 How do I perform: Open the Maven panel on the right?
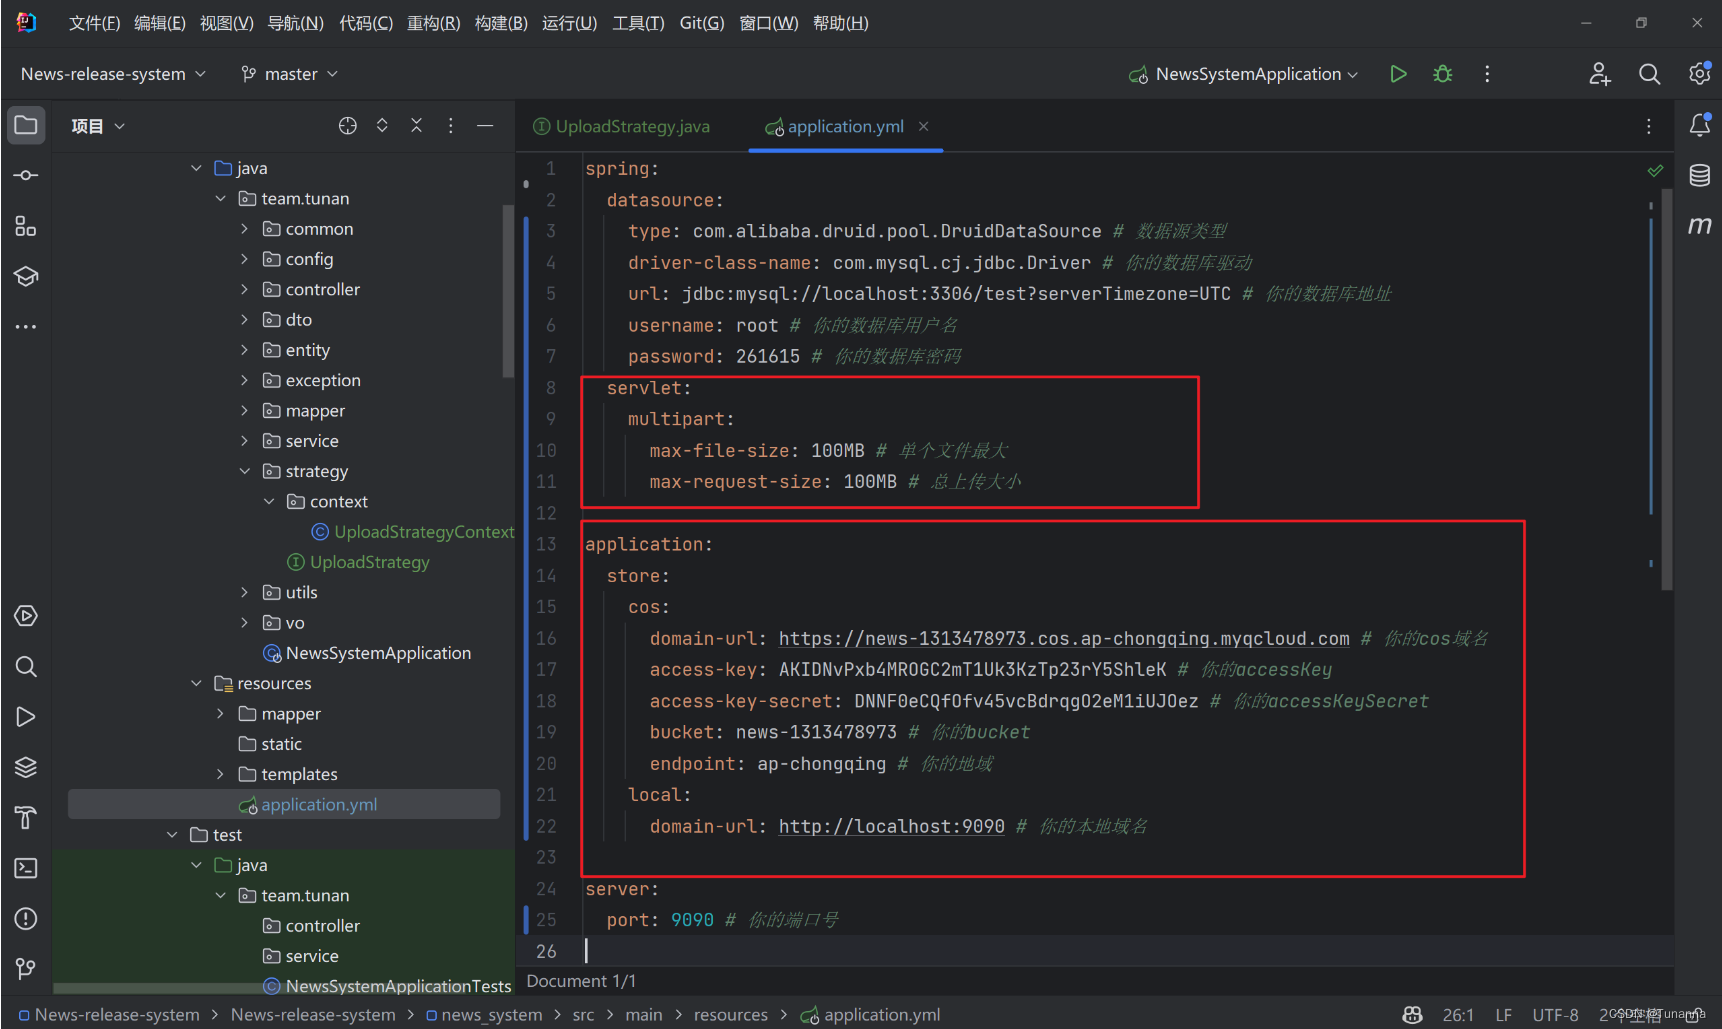pos(1699,225)
